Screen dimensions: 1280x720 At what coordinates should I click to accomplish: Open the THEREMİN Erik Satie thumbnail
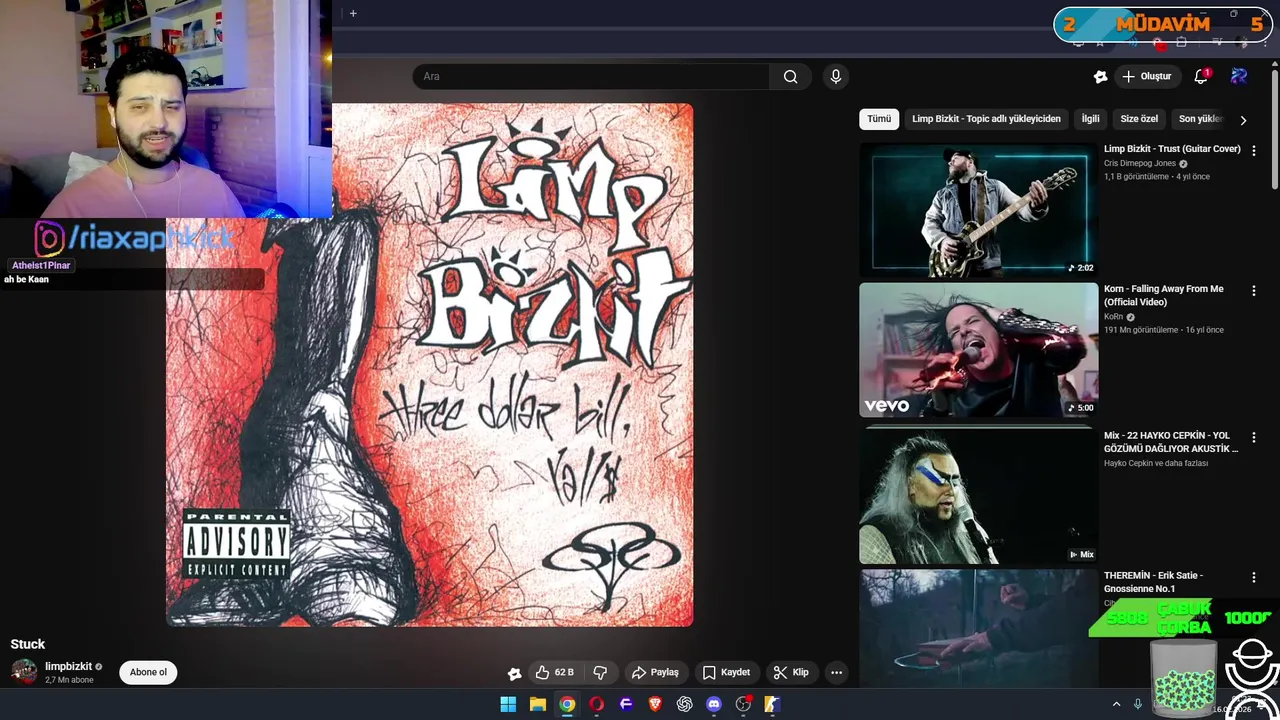point(978,628)
